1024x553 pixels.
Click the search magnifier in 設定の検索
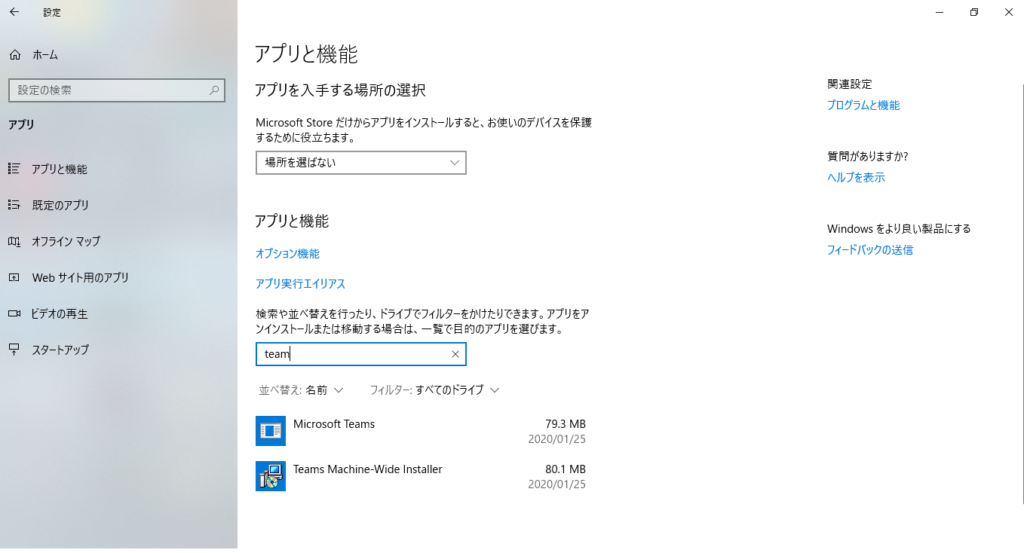click(214, 90)
